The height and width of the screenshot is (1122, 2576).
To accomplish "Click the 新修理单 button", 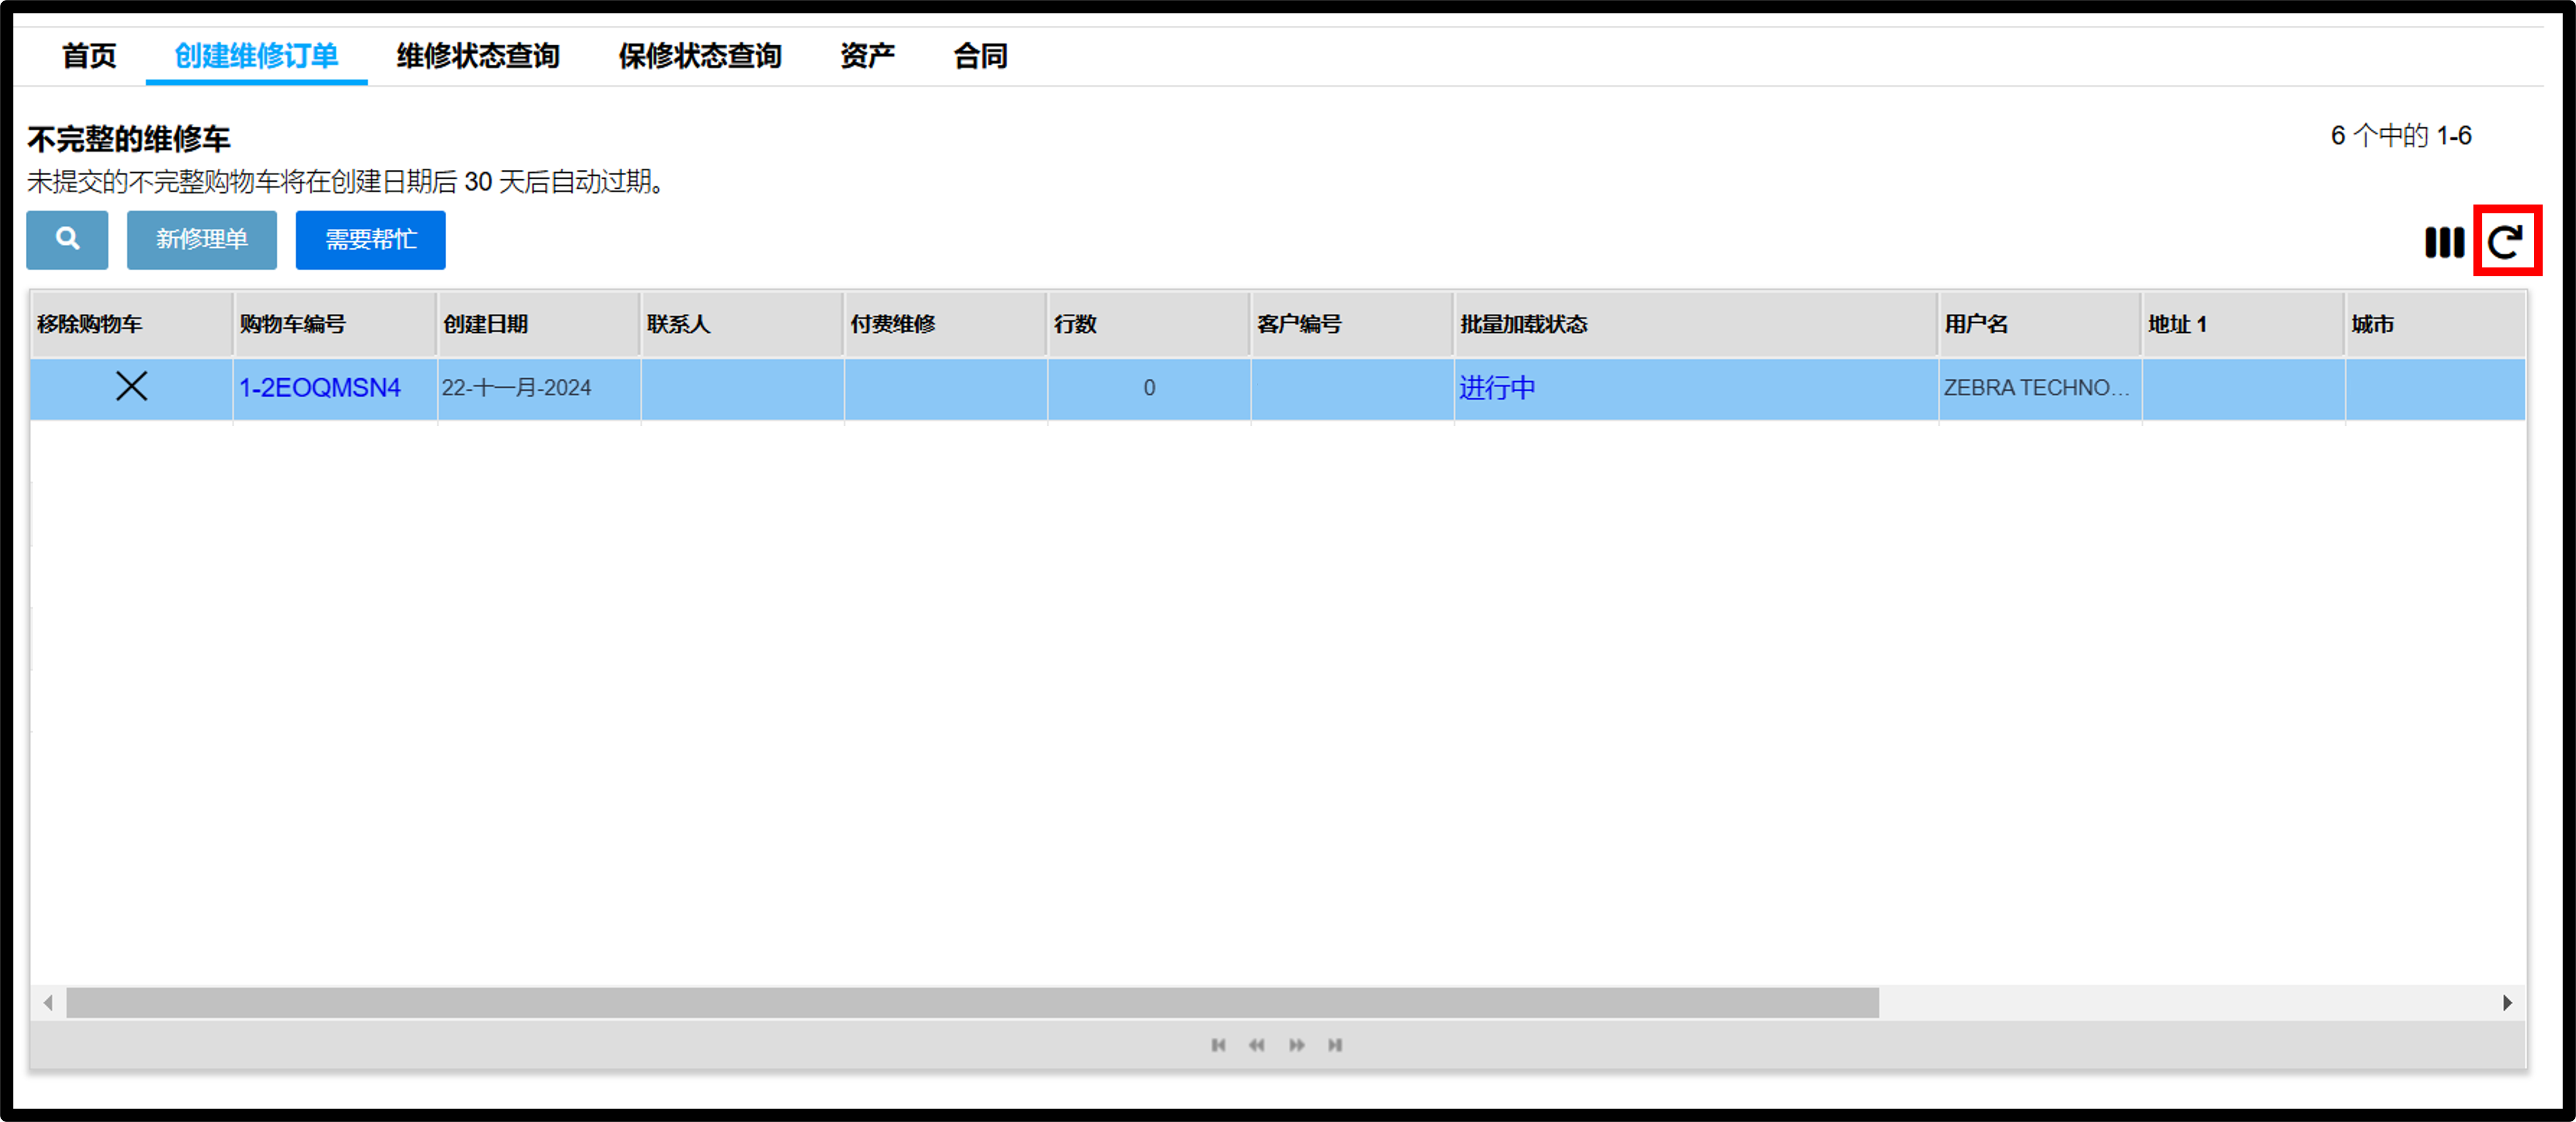I will pyautogui.click(x=202, y=239).
